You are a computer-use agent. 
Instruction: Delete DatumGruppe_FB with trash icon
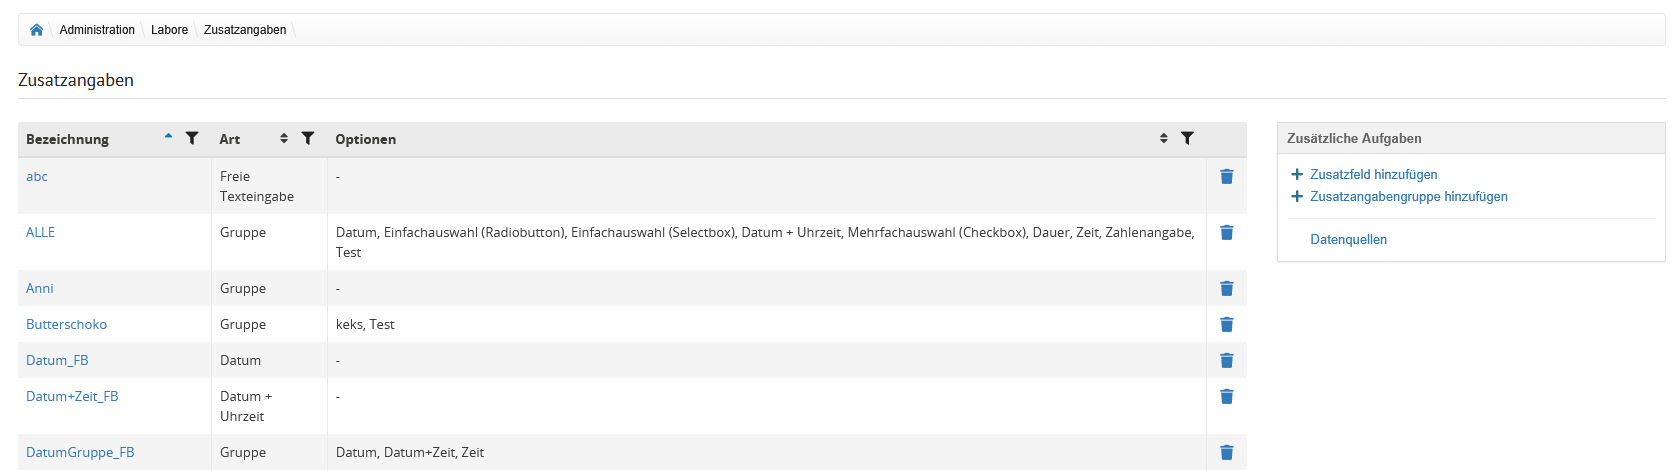[1226, 453]
